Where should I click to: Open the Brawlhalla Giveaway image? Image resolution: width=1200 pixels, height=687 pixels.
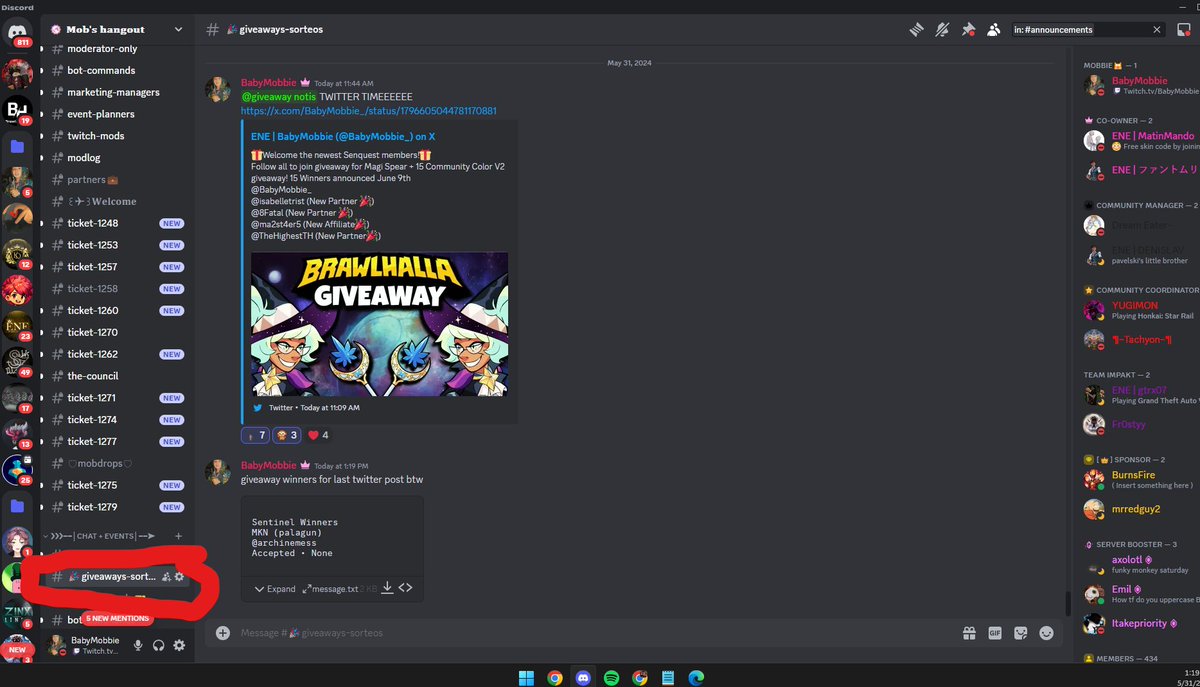coord(379,323)
